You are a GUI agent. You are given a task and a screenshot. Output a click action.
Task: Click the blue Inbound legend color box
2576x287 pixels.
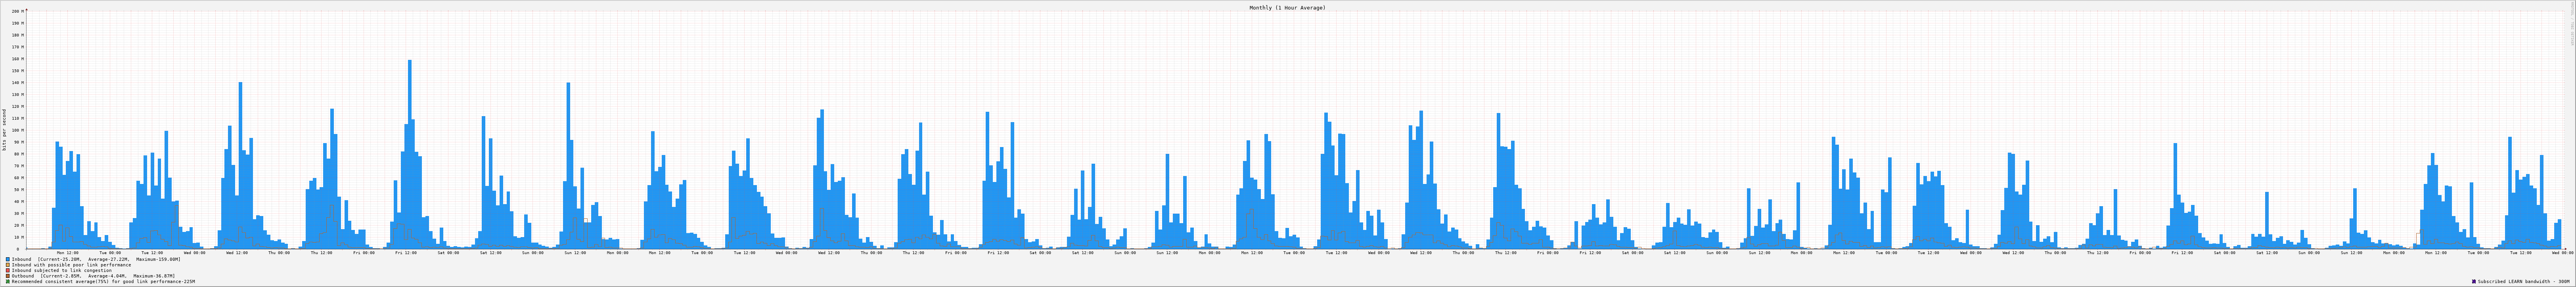8,259
